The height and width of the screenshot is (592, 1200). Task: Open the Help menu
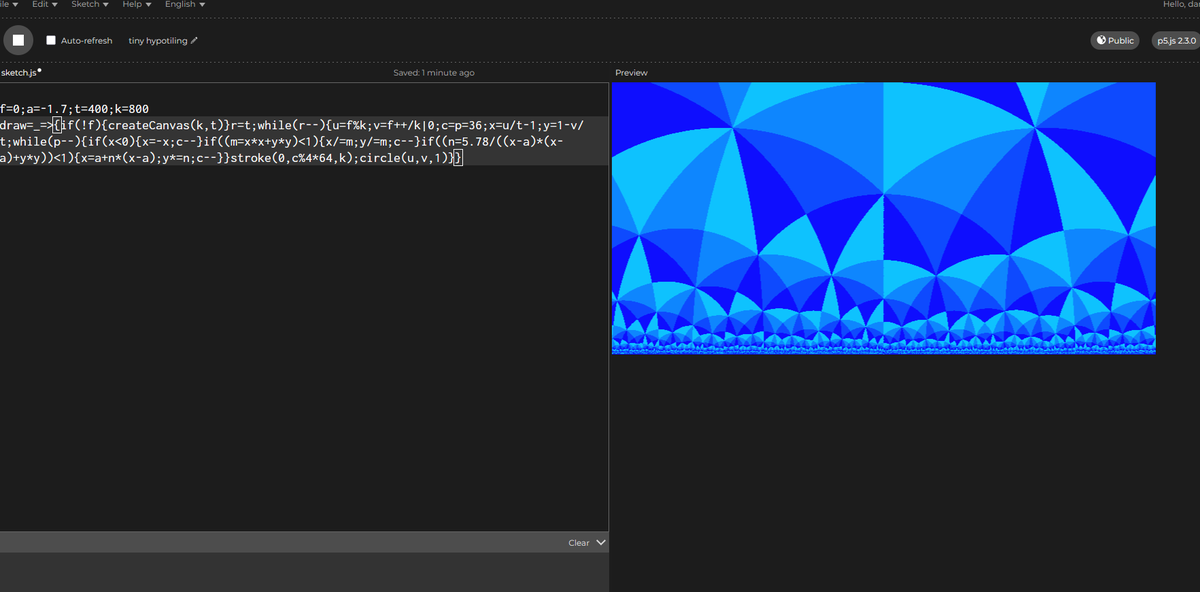[x=136, y=5]
